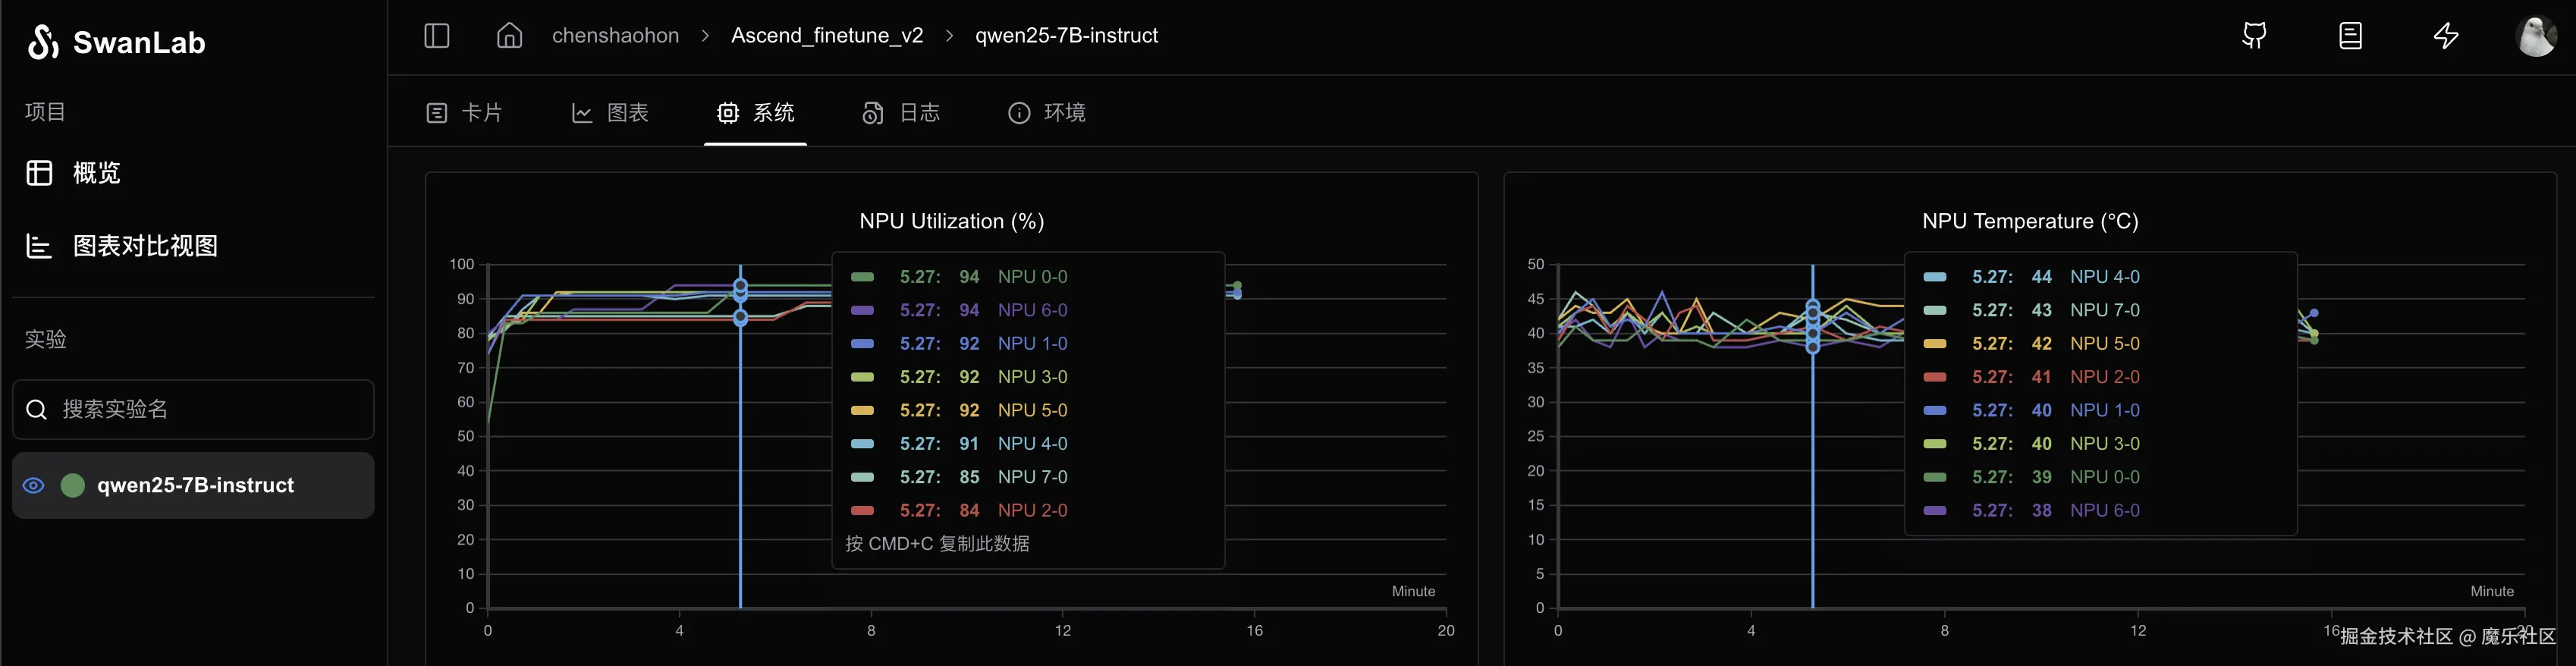Click the NPU 3-0 row in utilization tooltip
This screenshot has width=2576, height=666.
coord(958,377)
